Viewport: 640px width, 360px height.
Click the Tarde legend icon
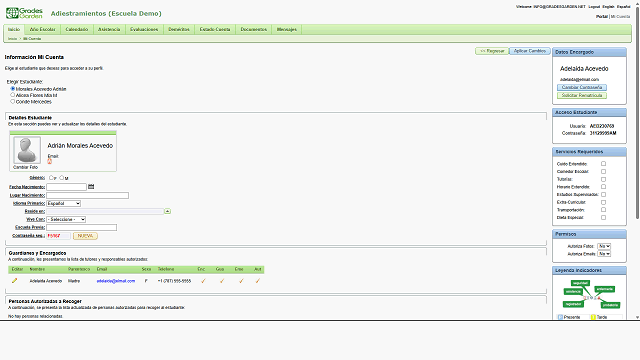tap(593, 317)
